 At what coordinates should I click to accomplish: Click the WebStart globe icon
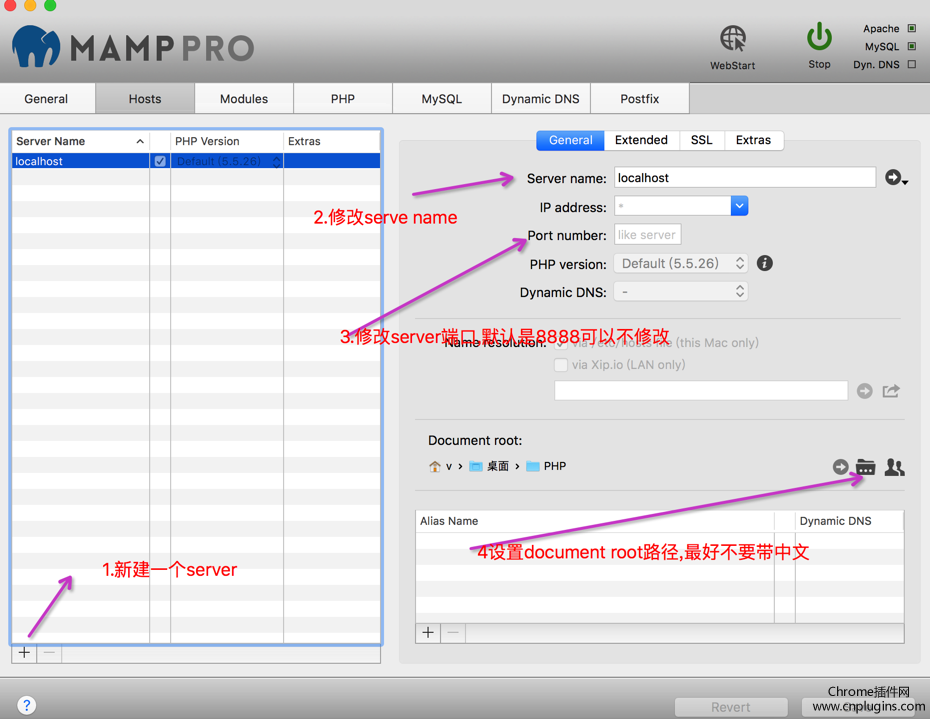[732, 39]
